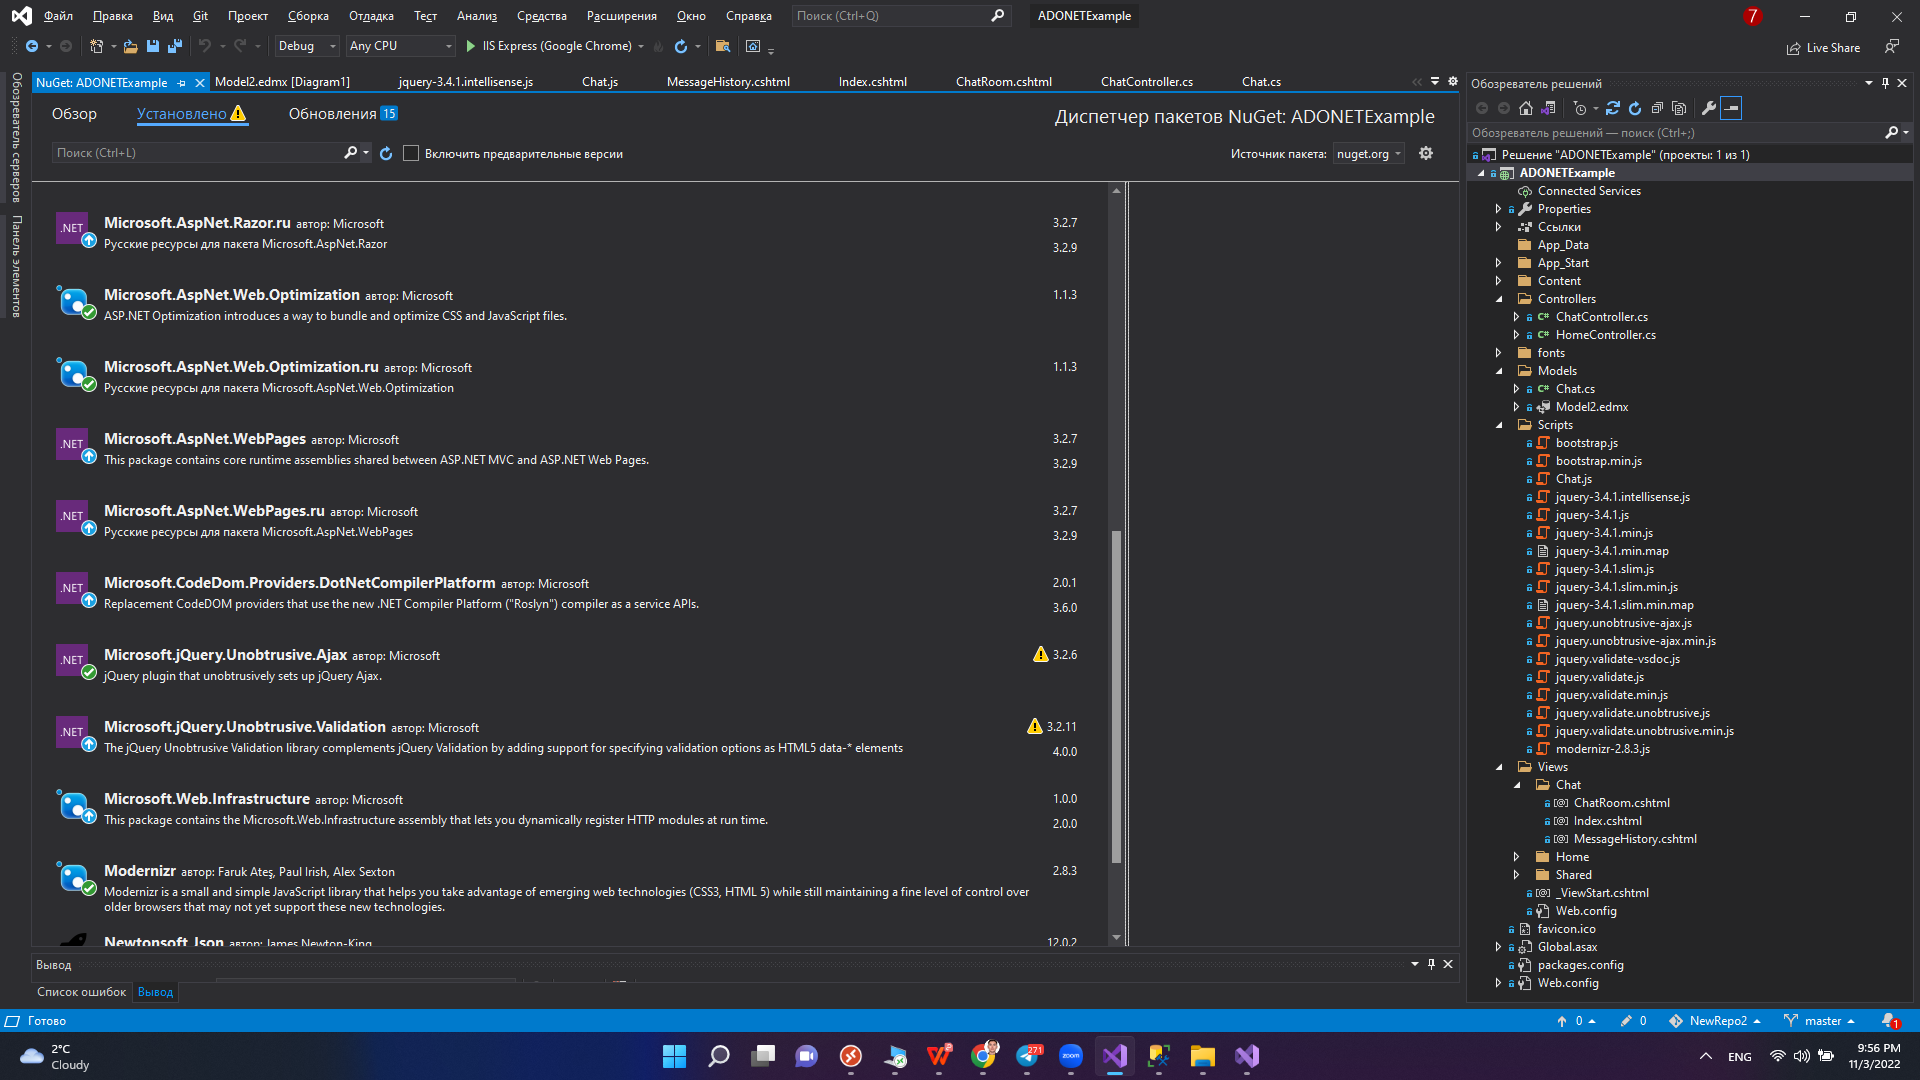The image size is (1920, 1080).
Task: Open Google Chrome from taskbar
Action: (x=983, y=1056)
